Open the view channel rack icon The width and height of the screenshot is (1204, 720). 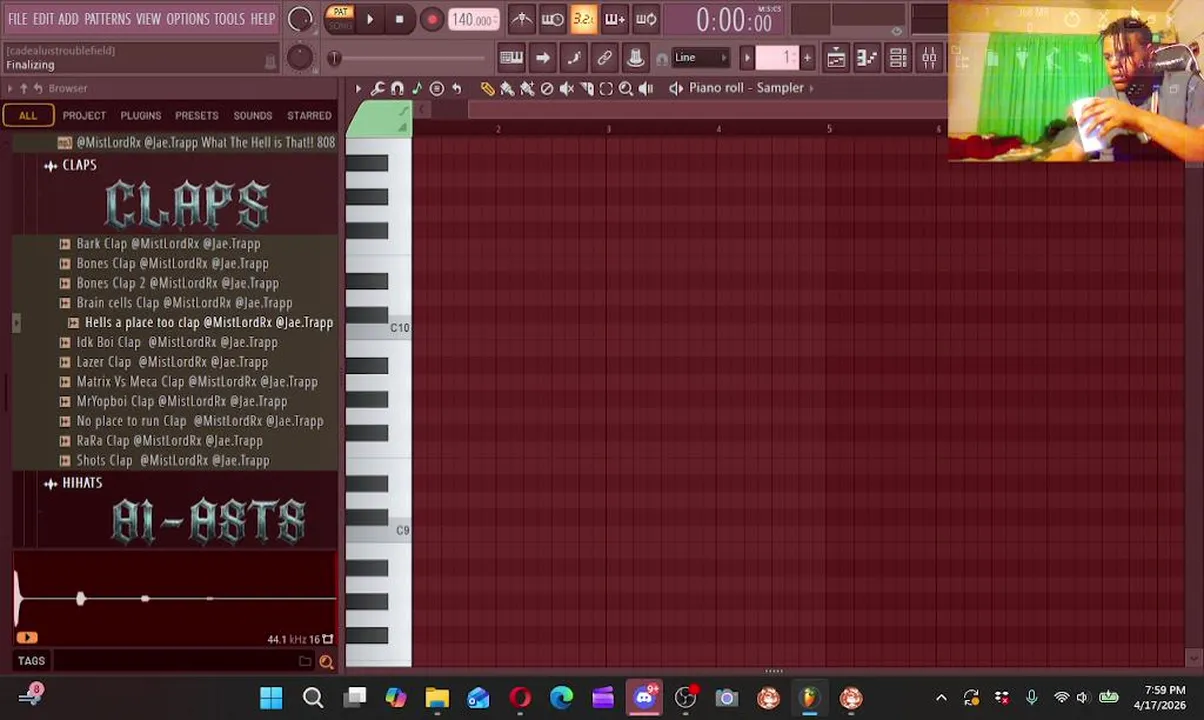[898, 58]
